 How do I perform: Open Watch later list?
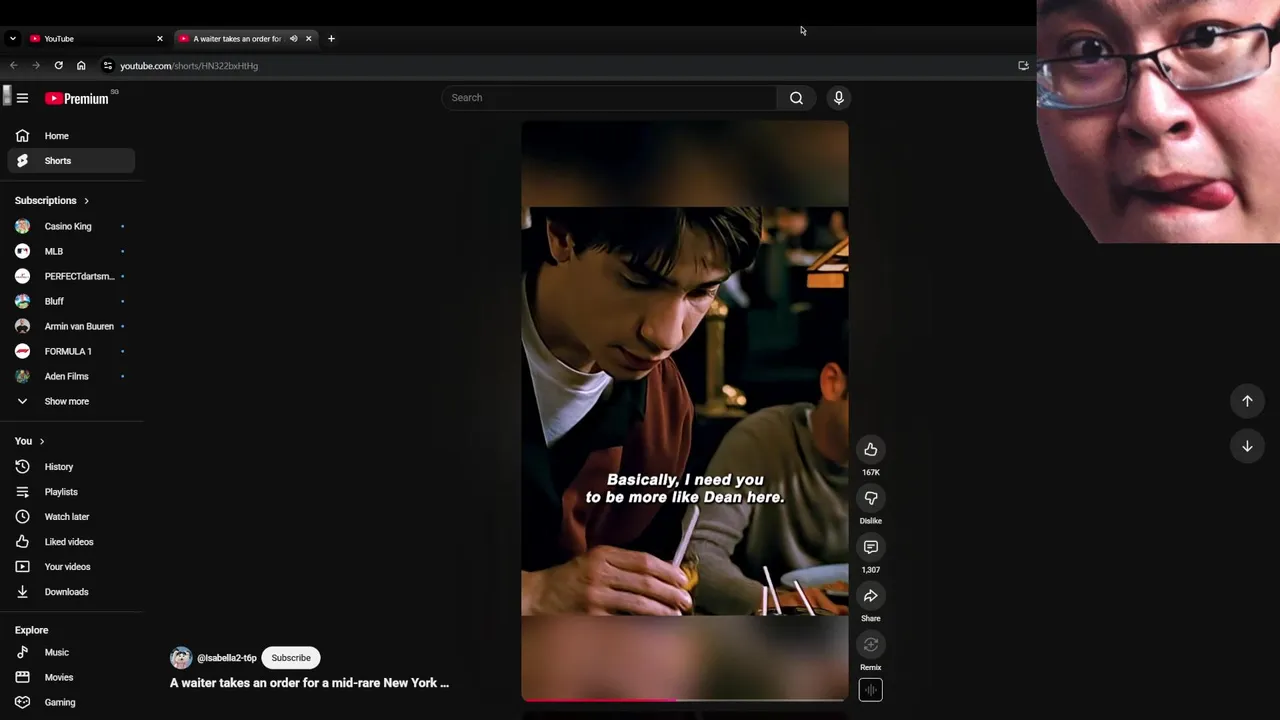68,517
